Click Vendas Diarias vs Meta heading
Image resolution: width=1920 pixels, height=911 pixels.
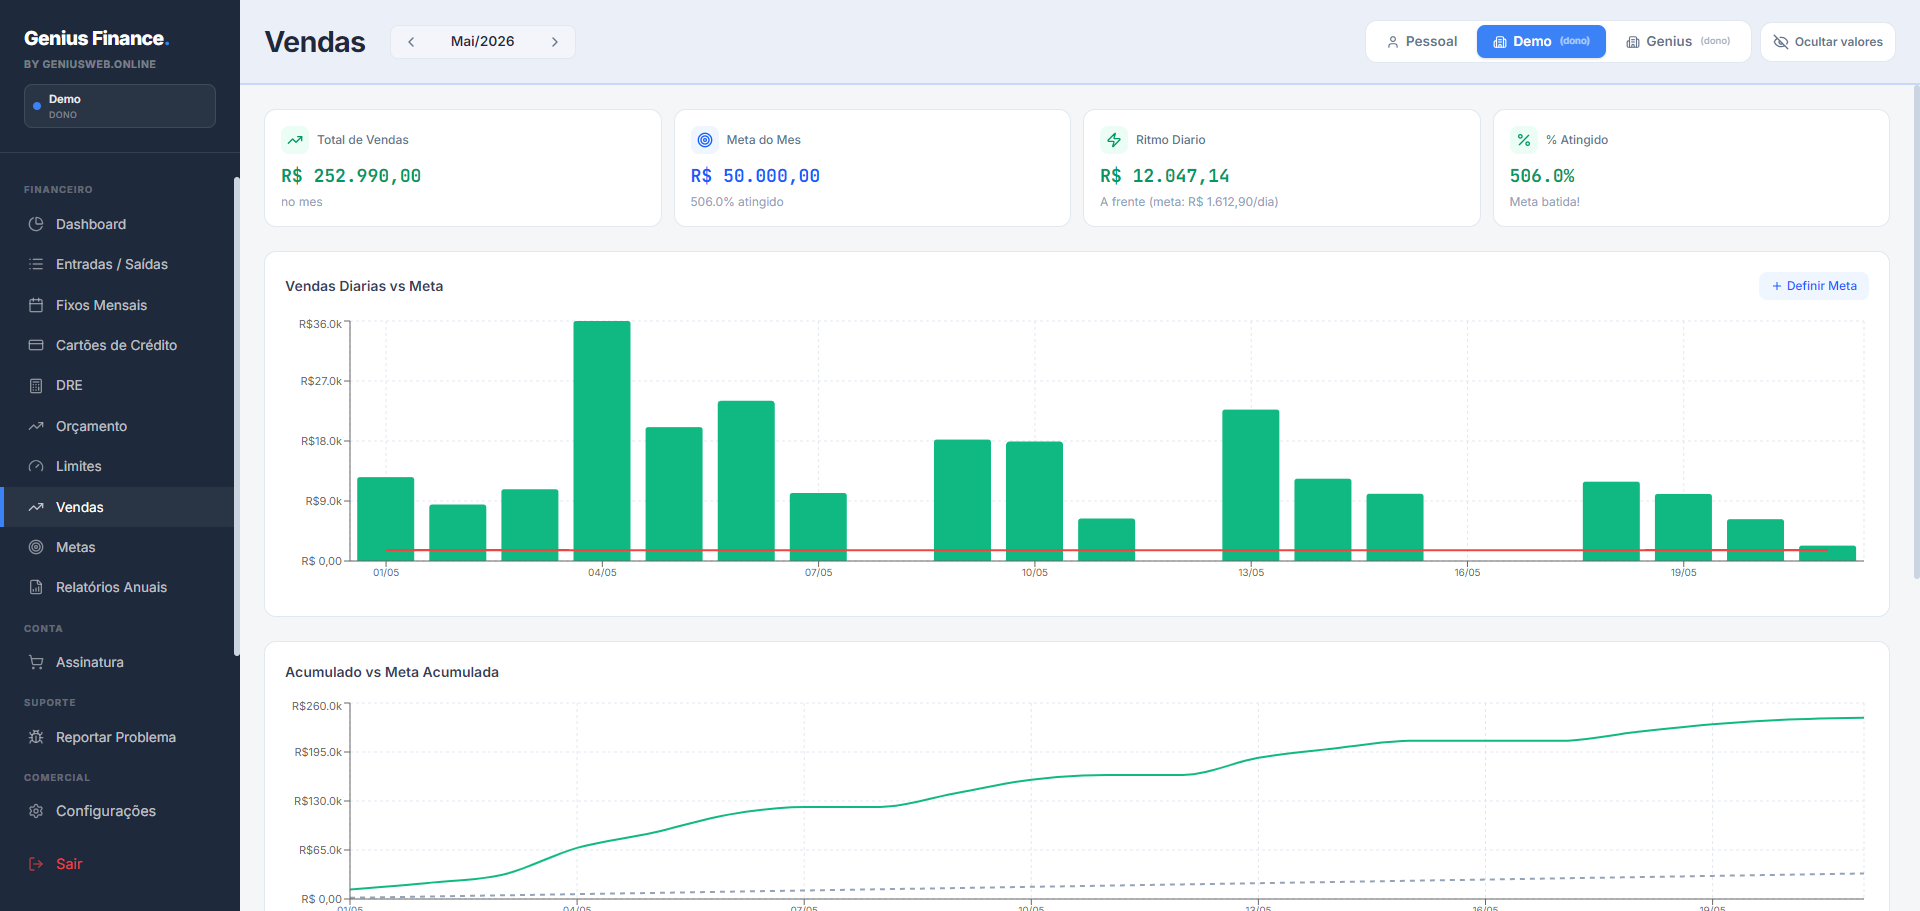pyautogui.click(x=364, y=286)
